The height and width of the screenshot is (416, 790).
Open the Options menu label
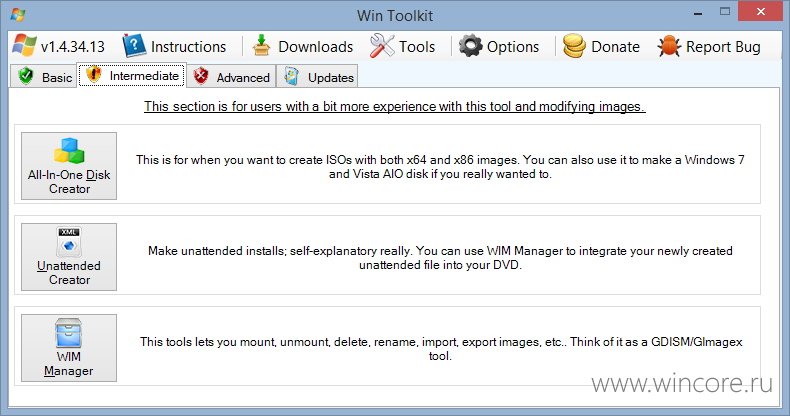click(x=512, y=47)
